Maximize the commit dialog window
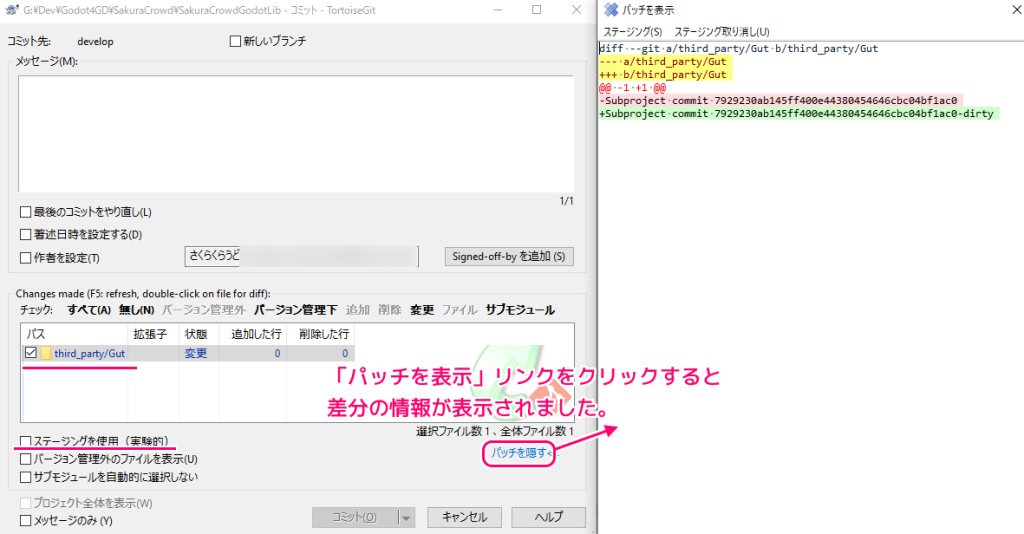 coord(537,9)
